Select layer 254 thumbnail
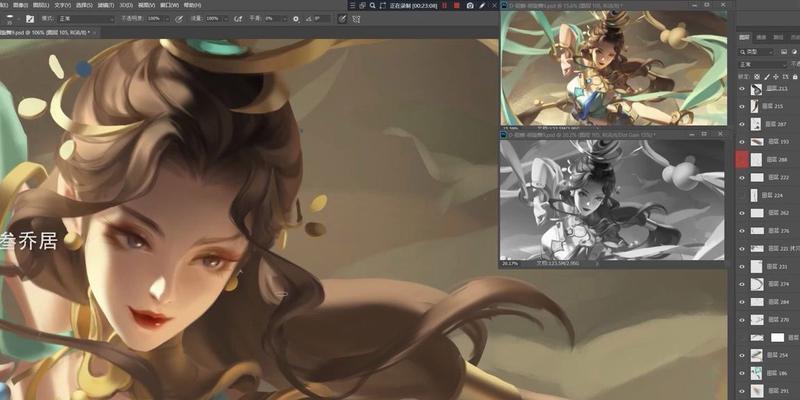800x400 pixels. pyautogui.click(x=757, y=355)
